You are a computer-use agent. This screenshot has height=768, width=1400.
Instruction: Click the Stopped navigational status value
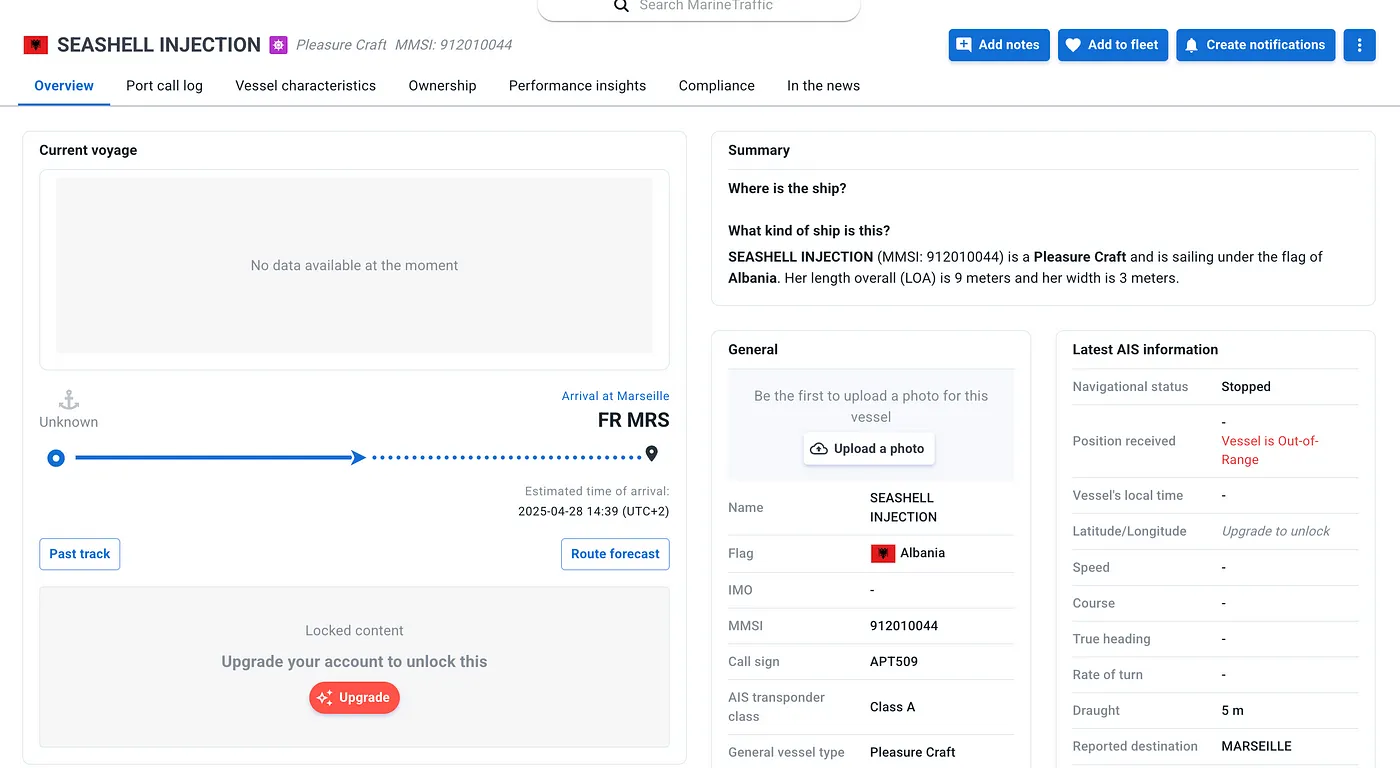[1246, 387]
